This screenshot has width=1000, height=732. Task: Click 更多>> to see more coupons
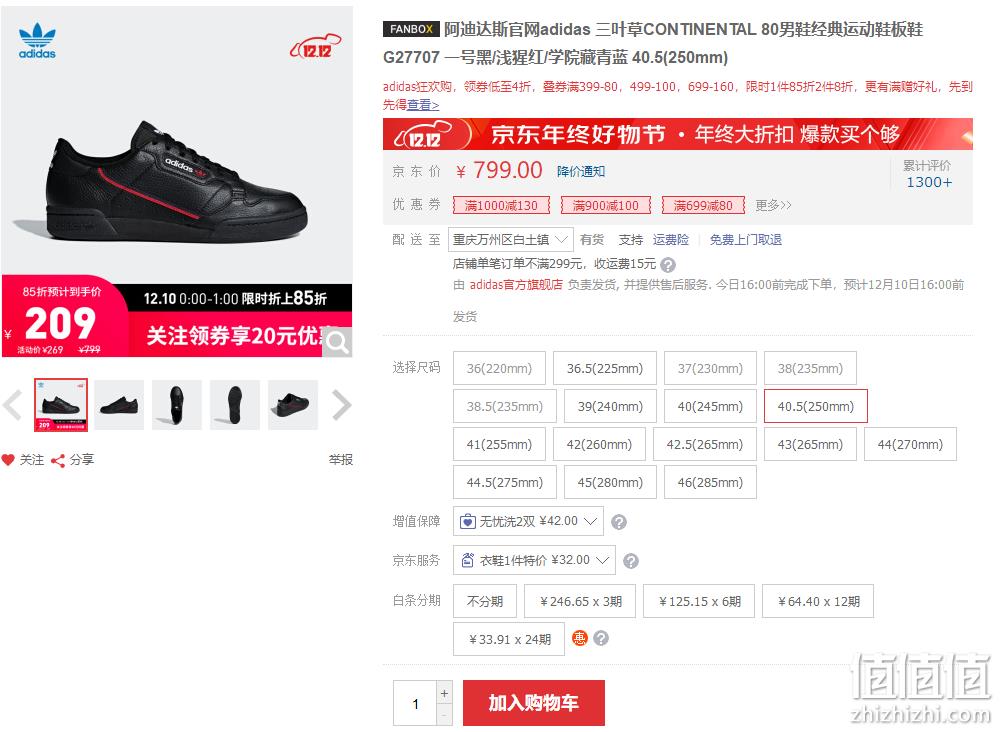(x=773, y=205)
